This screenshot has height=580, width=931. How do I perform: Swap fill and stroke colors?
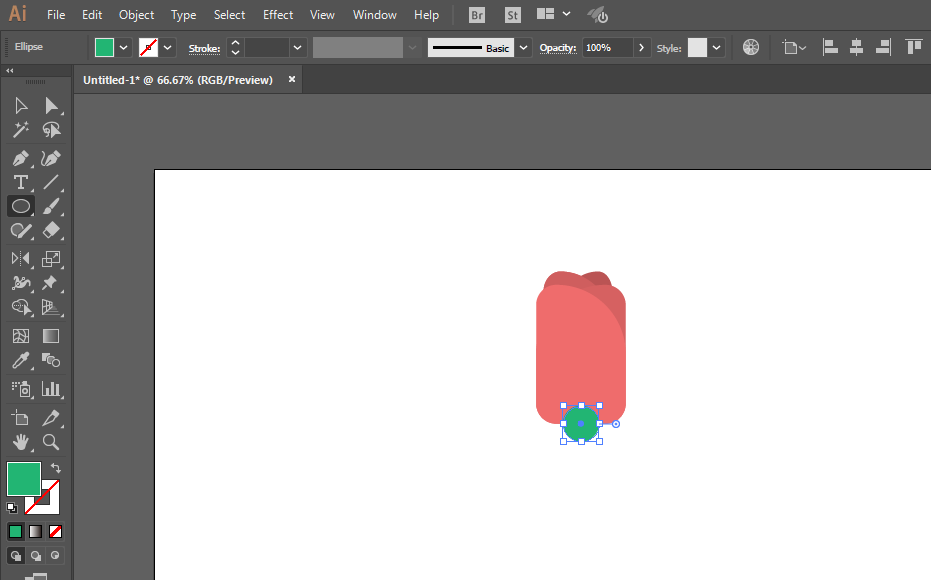(x=55, y=468)
